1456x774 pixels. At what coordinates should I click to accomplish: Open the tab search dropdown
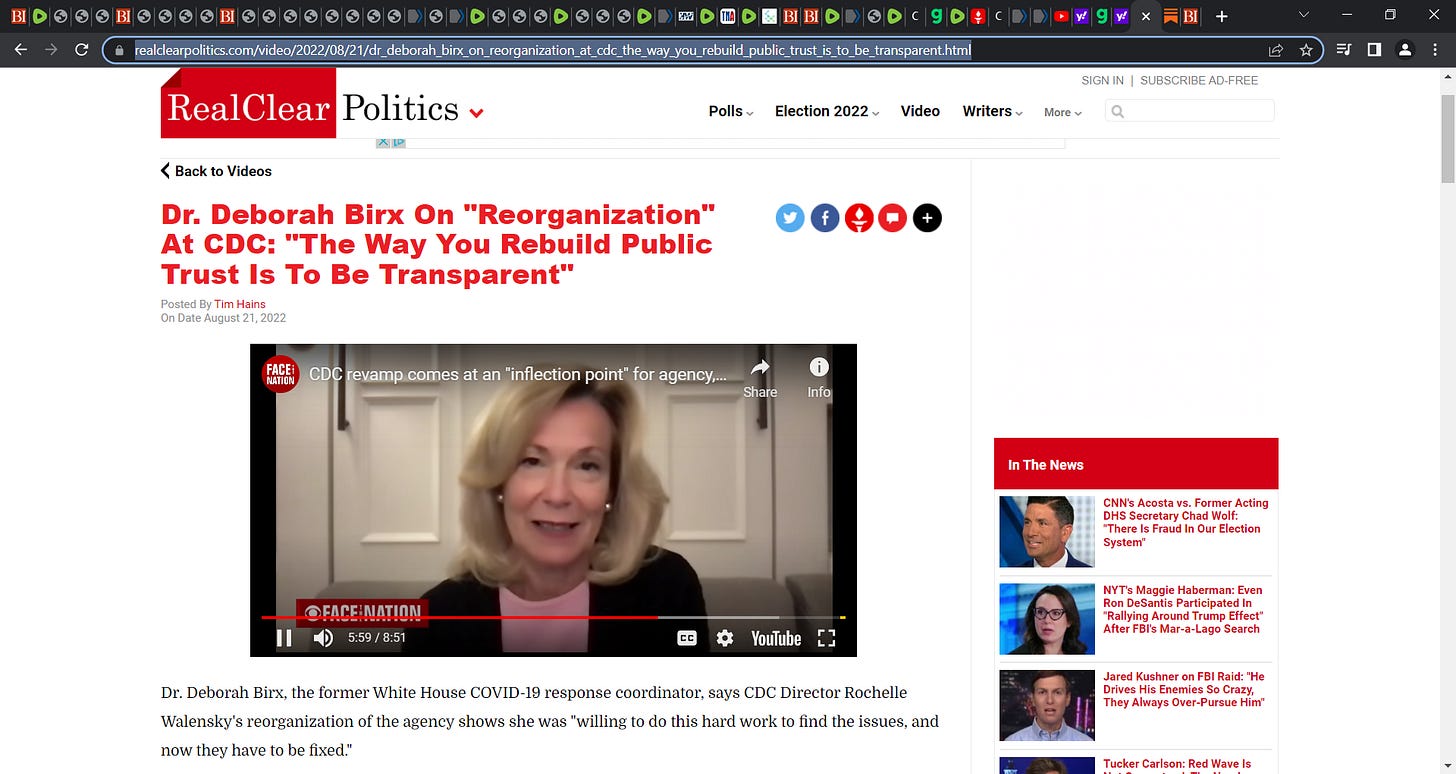[1303, 15]
